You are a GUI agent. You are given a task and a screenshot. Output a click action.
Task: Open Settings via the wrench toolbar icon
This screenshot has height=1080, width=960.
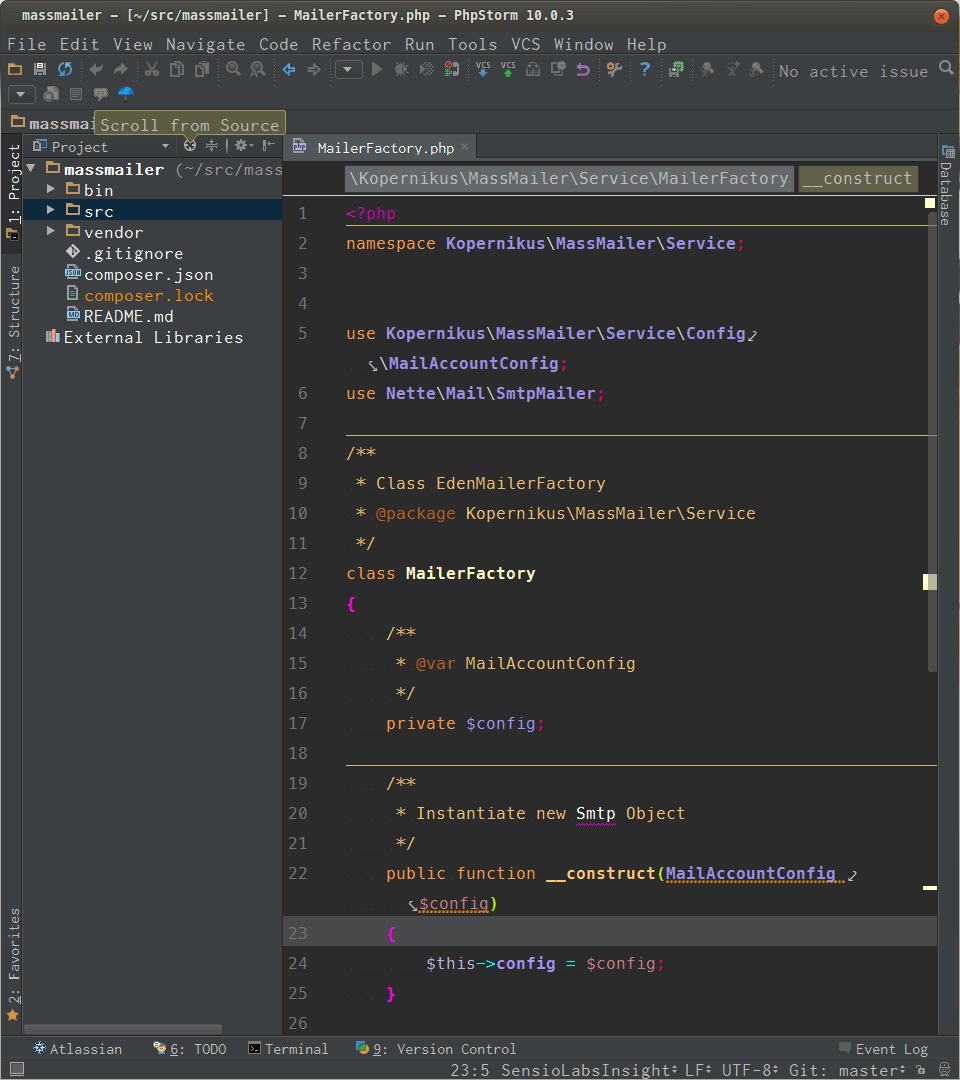tap(613, 70)
